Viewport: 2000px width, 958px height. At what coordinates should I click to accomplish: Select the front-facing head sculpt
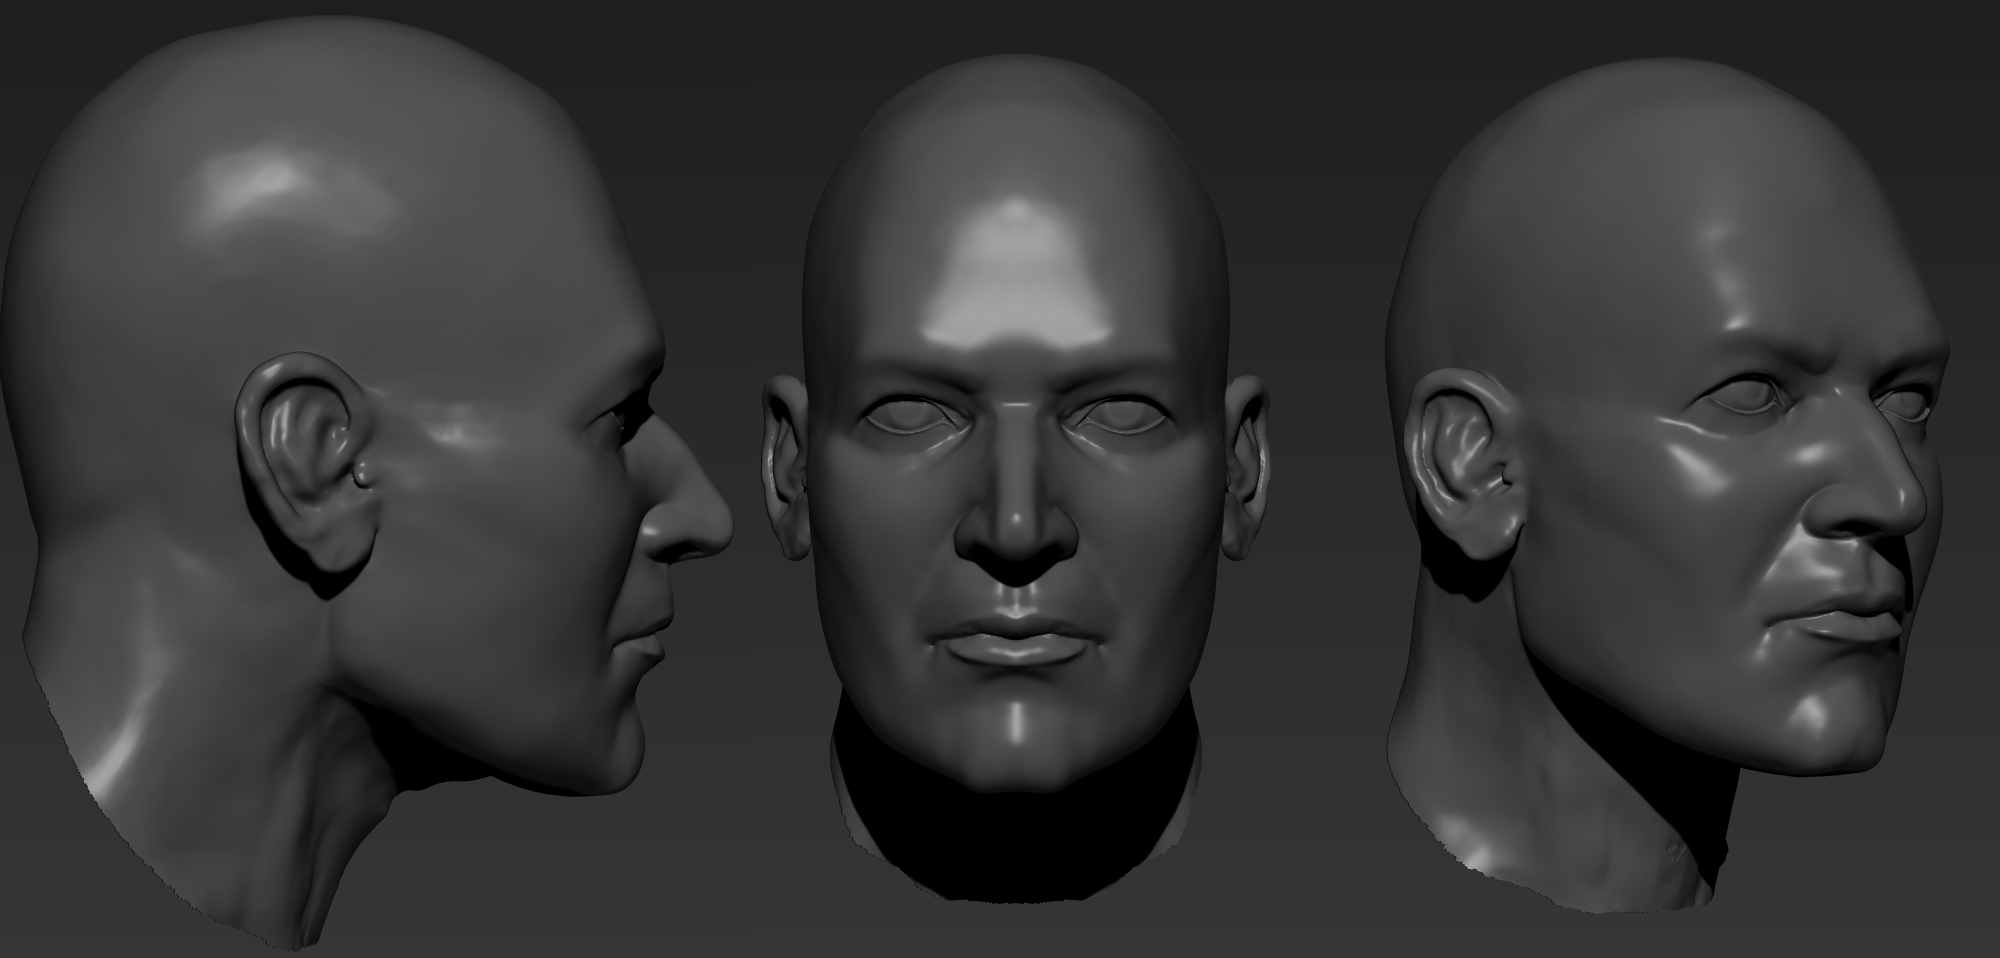click(x=1015, y=480)
